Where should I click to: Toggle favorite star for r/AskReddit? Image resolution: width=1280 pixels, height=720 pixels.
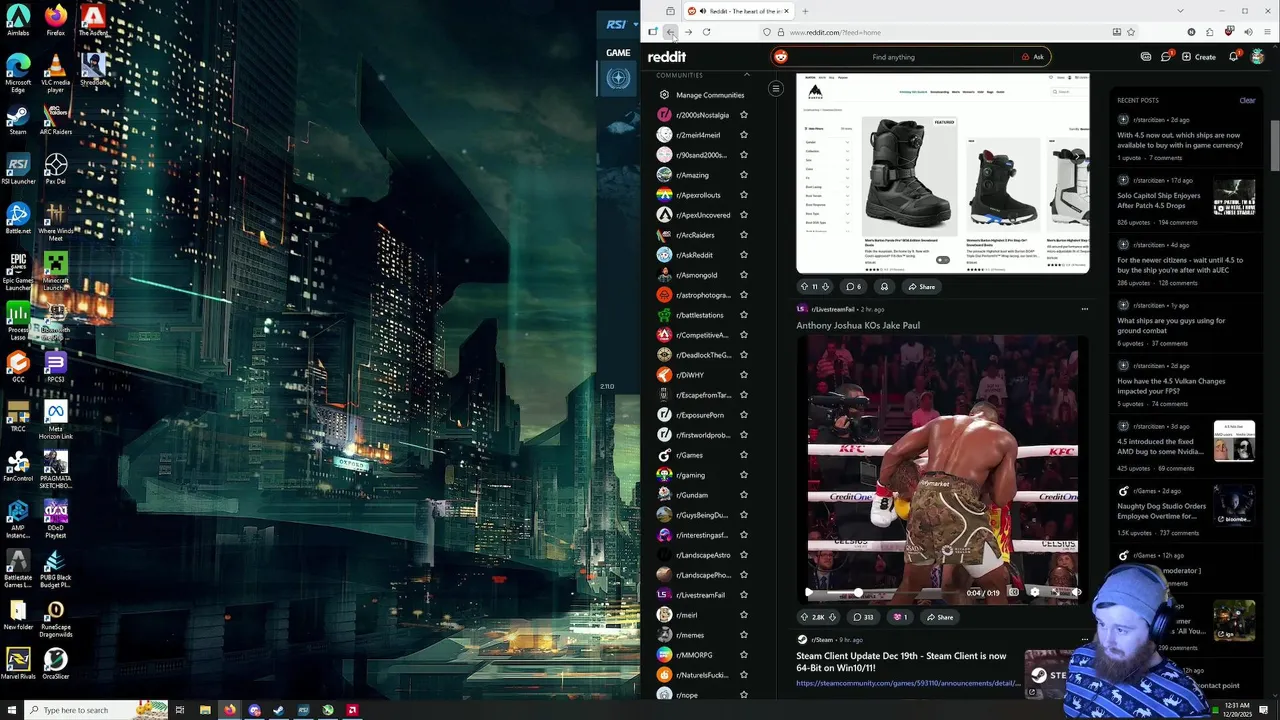click(x=744, y=255)
